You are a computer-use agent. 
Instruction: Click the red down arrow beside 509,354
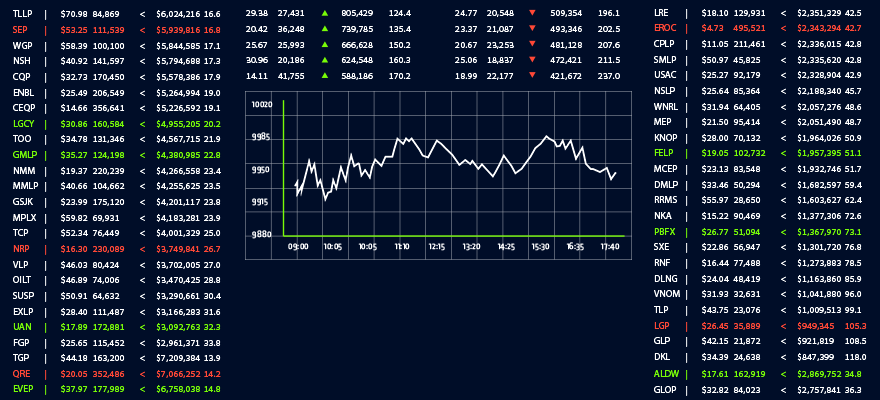click(531, 14)
